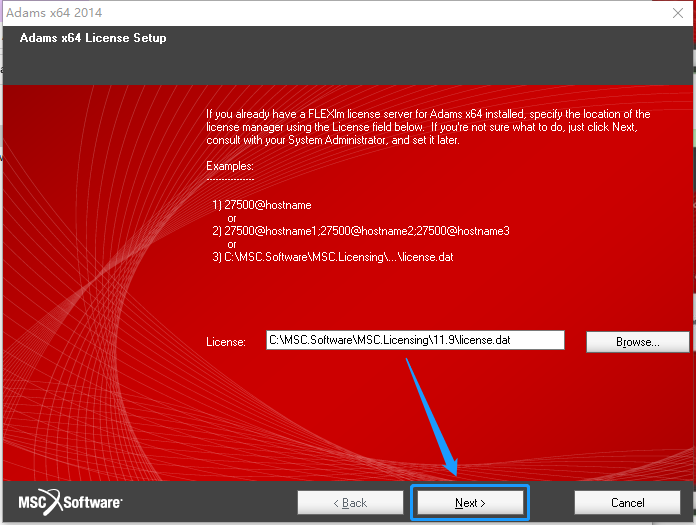Go back using the Back button

point(350,502)
